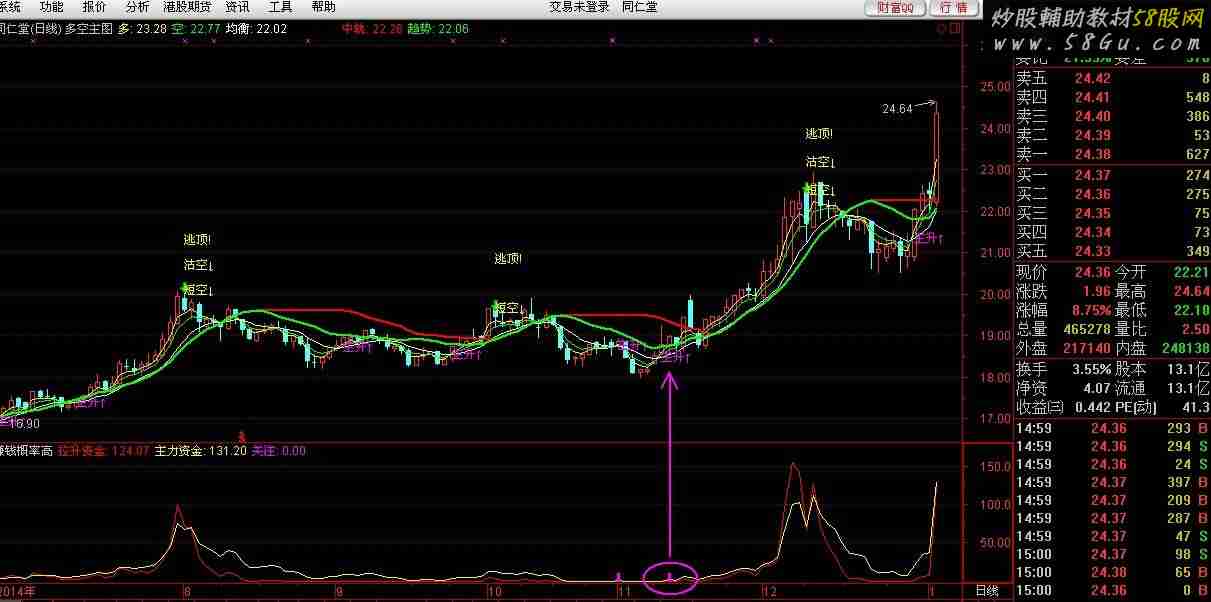Click the 拉升资金: 124.07 label
1211x602 pixels.
pyautogui.click(x=103, y=451)
